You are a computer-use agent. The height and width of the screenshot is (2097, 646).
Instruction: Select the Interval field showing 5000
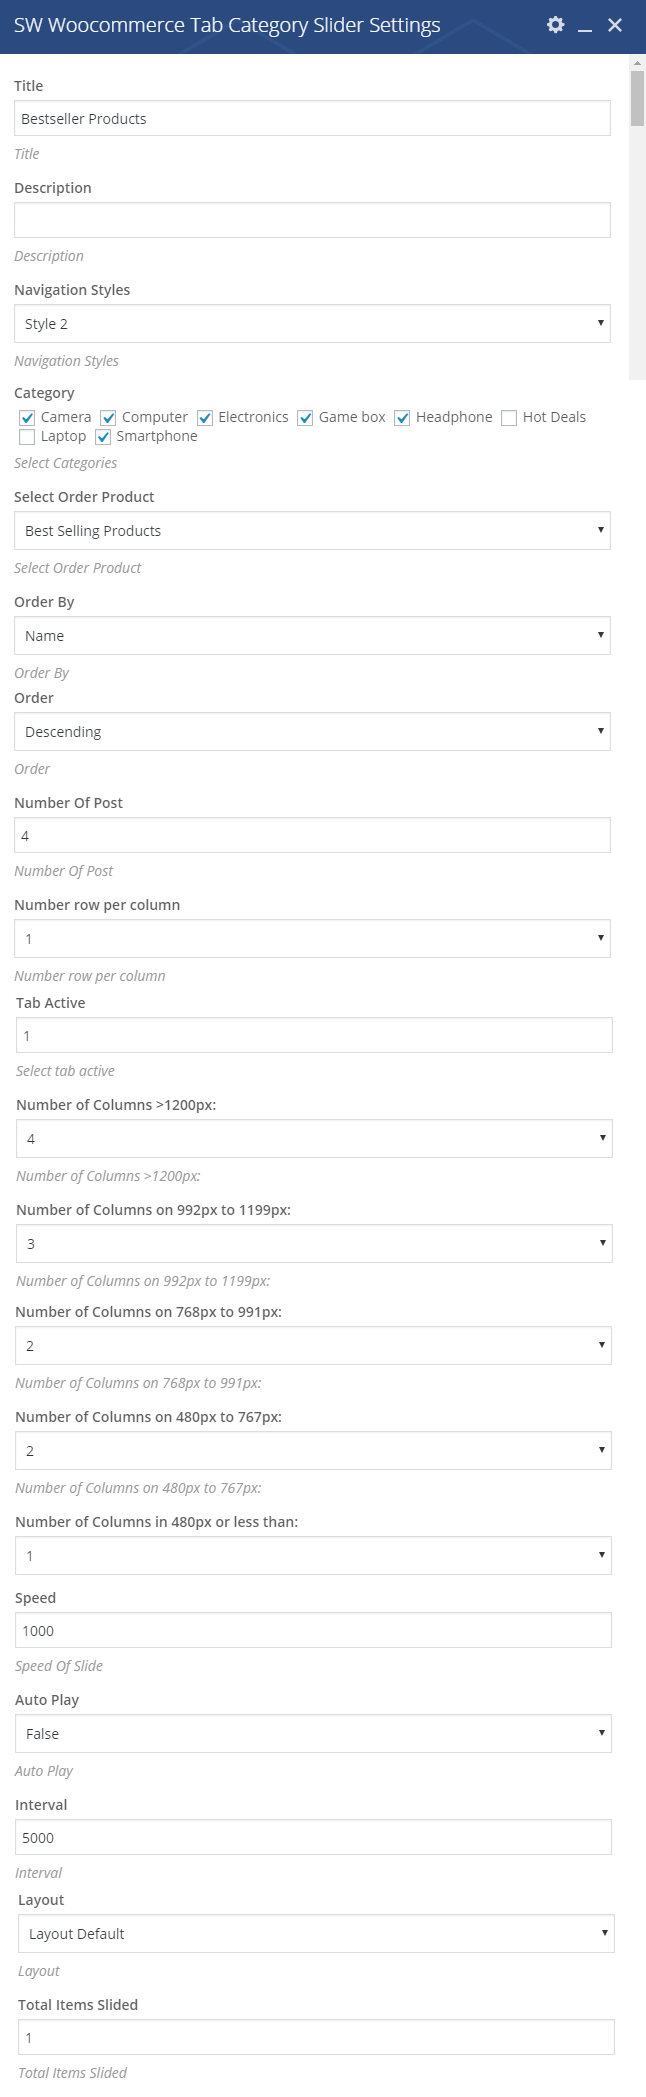[313, 1837]
